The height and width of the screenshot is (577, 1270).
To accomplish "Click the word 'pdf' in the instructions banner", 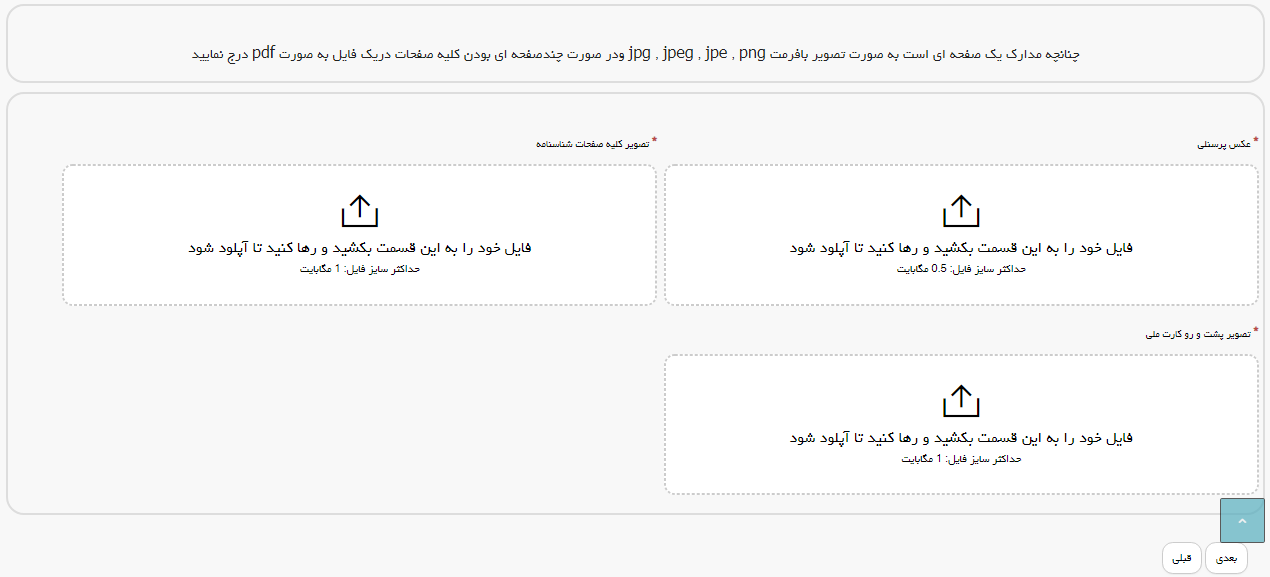I will (263, 53).
